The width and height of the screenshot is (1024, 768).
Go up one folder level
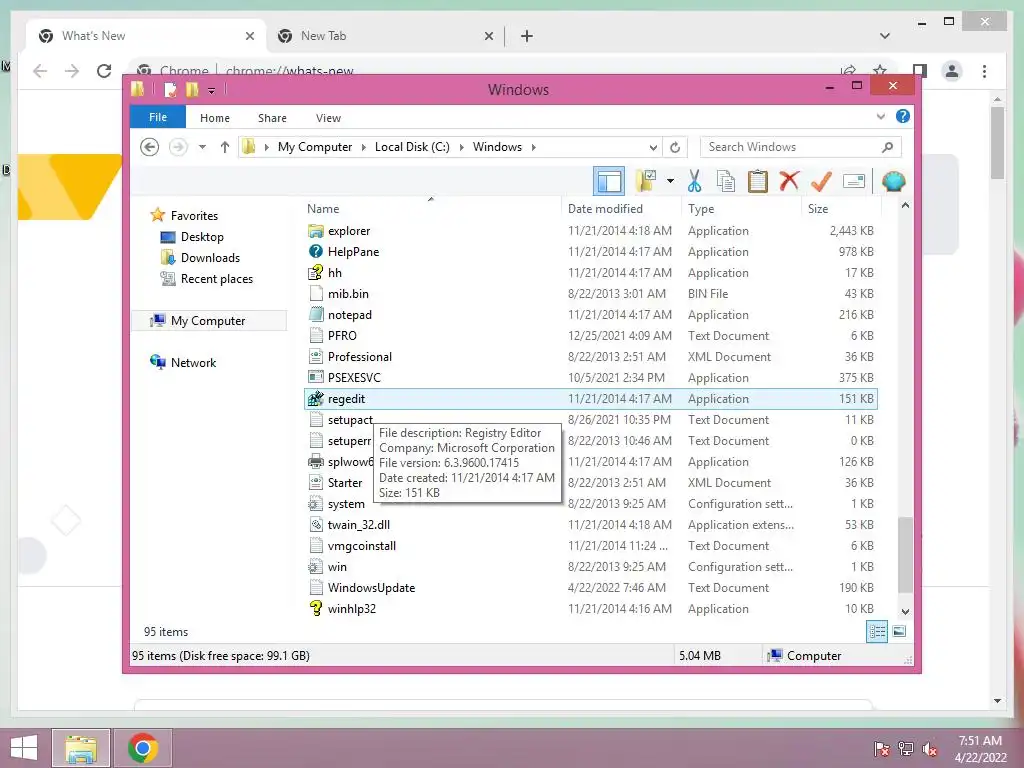point(225,147)
